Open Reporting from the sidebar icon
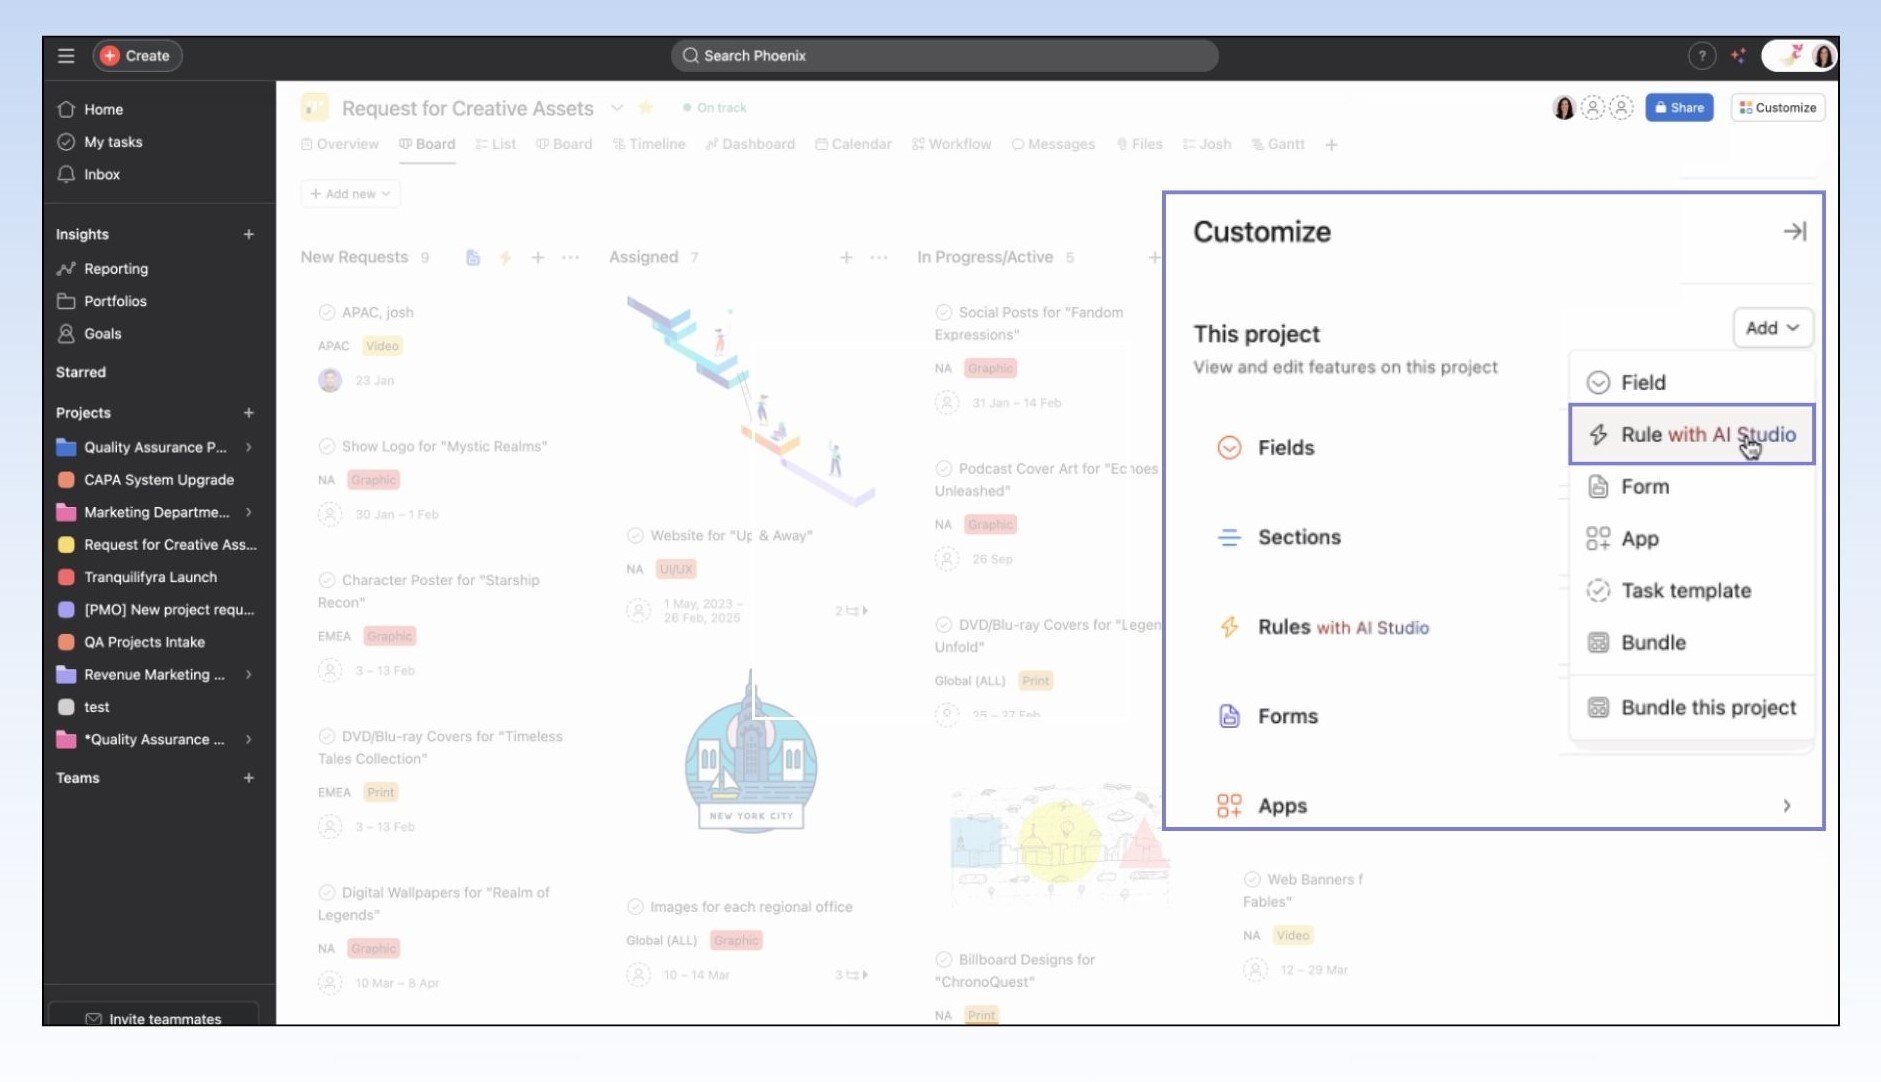 pyautogui.click(x=68, y=268)
